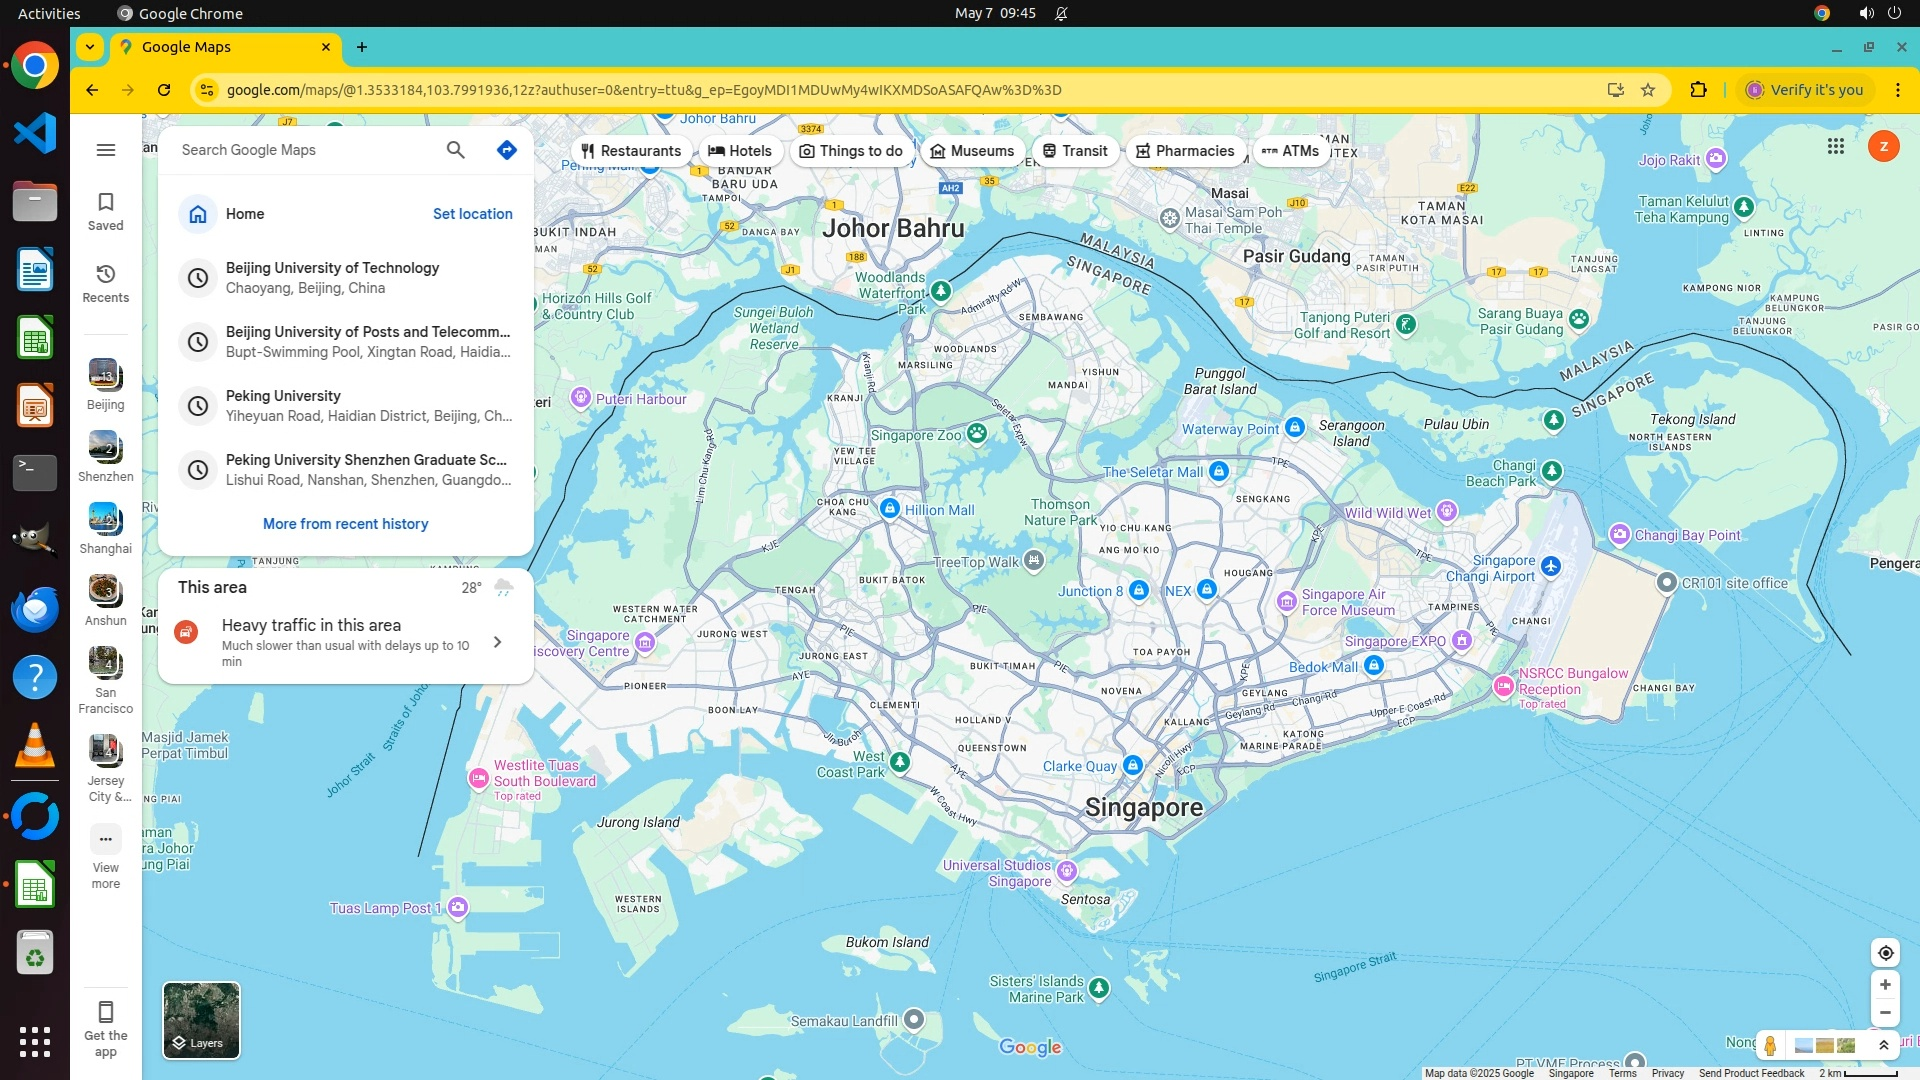
Task: Toggle the Transit filter chip
Action: 1075,151
